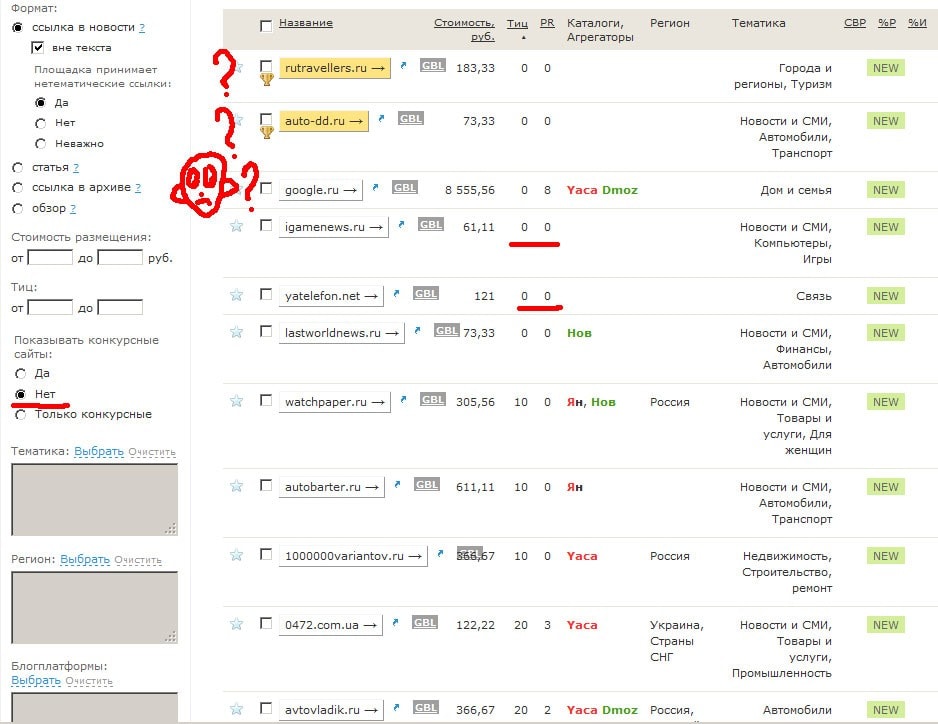Select 'Неважно' for non-thematic links
This screenshot has width=938, height=724.
pos(40,144)
